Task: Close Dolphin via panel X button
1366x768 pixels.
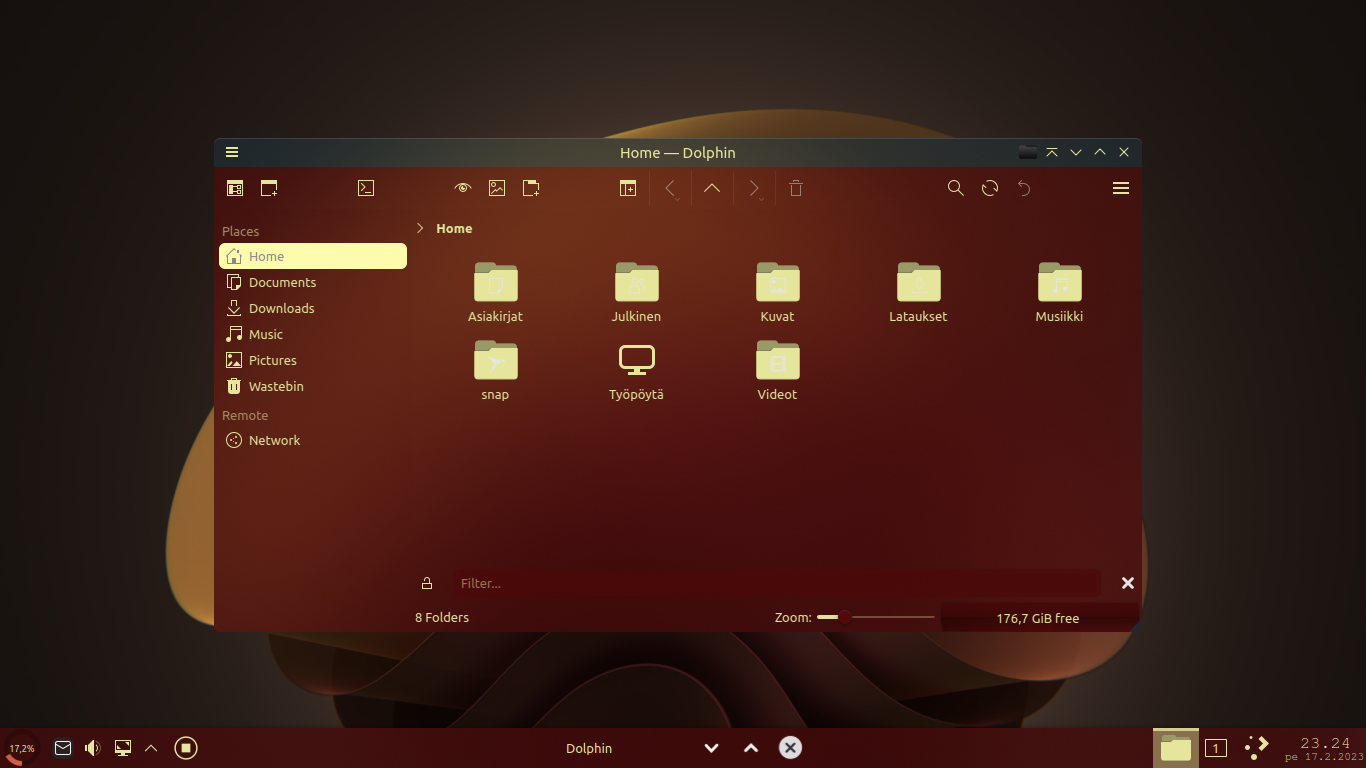Action: click(790, 748)
